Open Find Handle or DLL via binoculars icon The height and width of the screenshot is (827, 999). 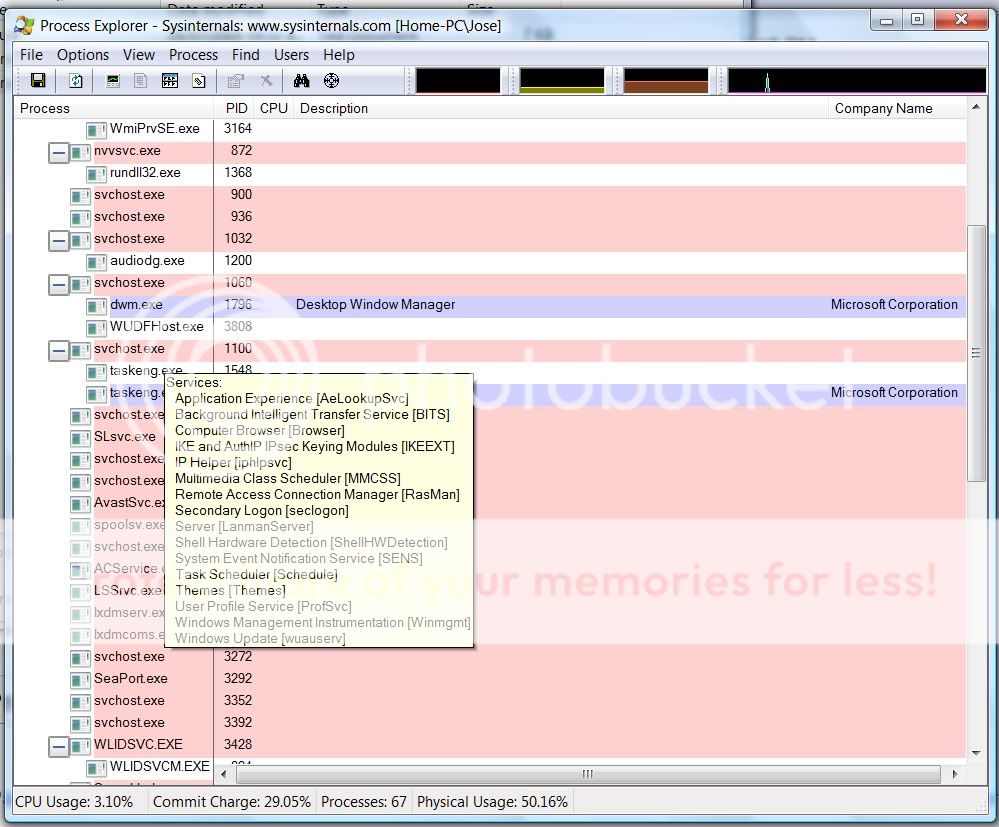tap(301, 80)
